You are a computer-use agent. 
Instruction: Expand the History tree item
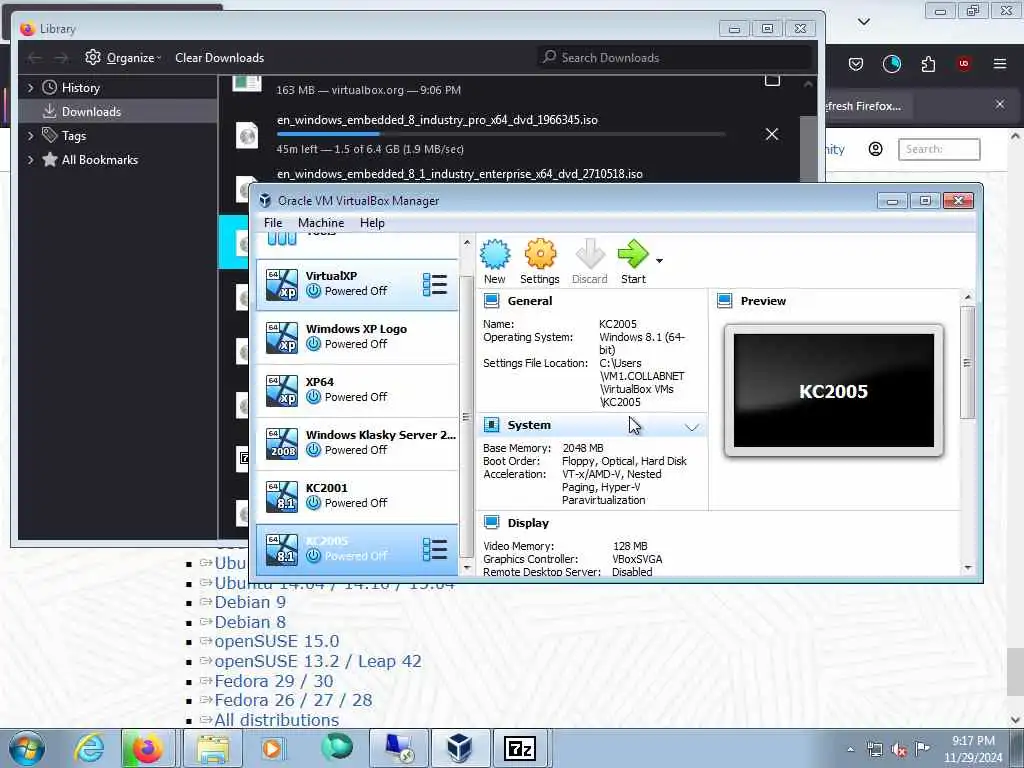(x=30, y=88)
